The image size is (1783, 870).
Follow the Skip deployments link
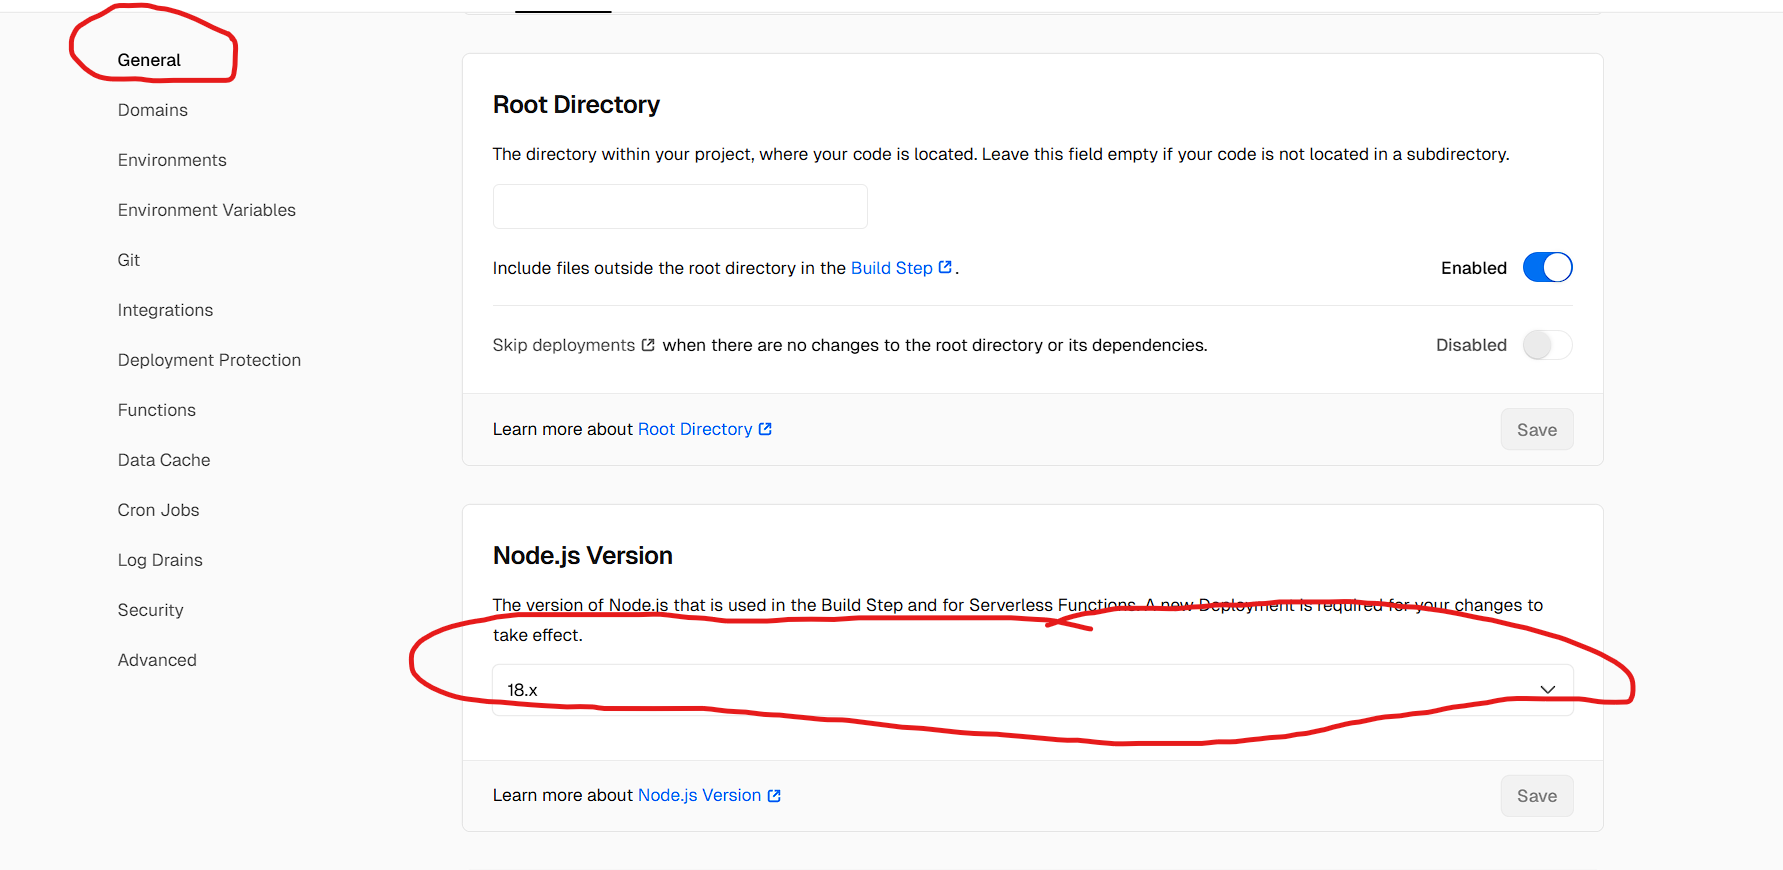click(x=563, y=345)
